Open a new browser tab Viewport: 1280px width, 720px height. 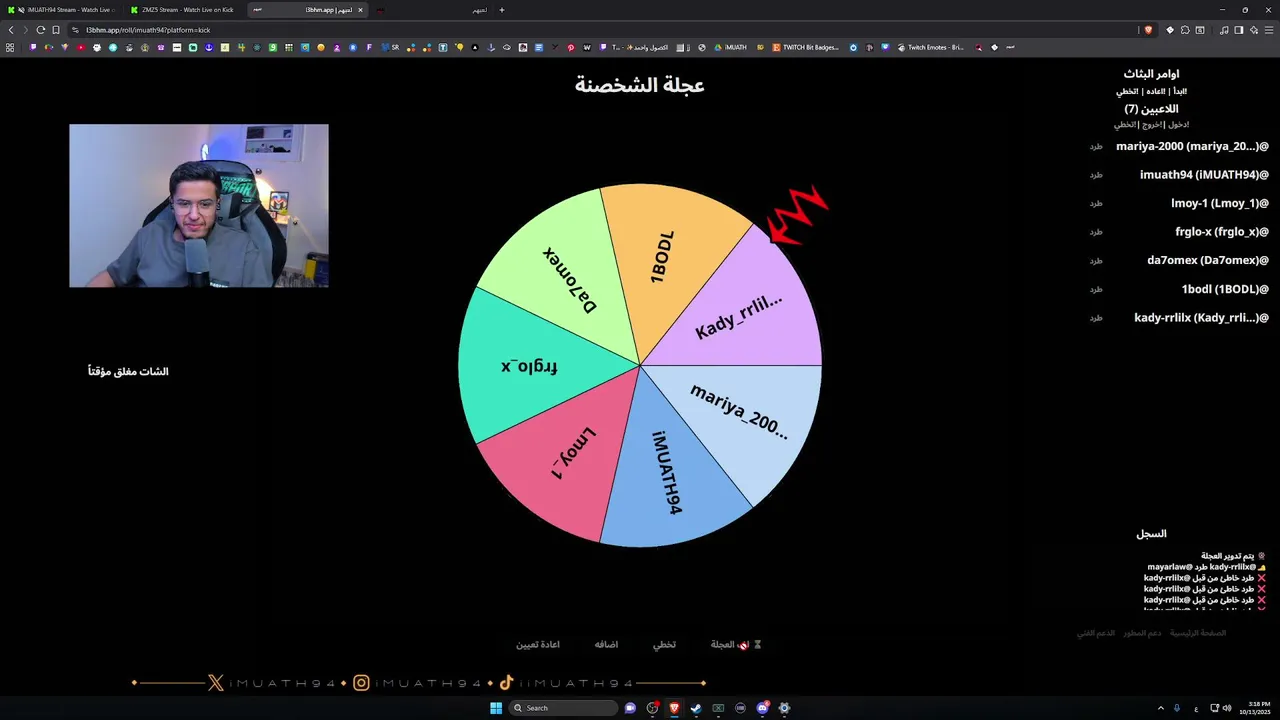point(502,10)
